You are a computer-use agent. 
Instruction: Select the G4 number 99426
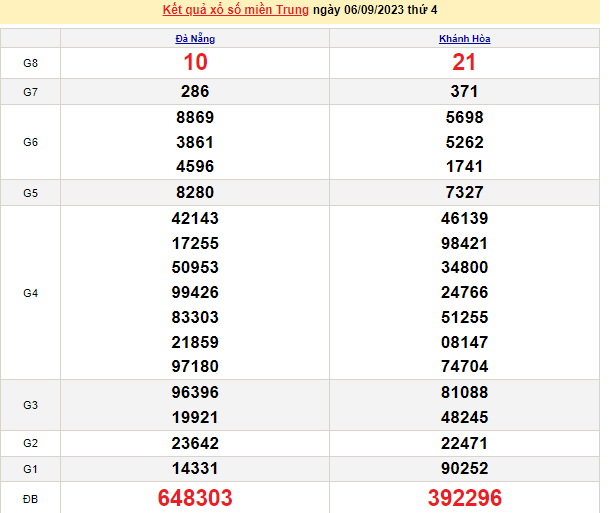[195, 293]
